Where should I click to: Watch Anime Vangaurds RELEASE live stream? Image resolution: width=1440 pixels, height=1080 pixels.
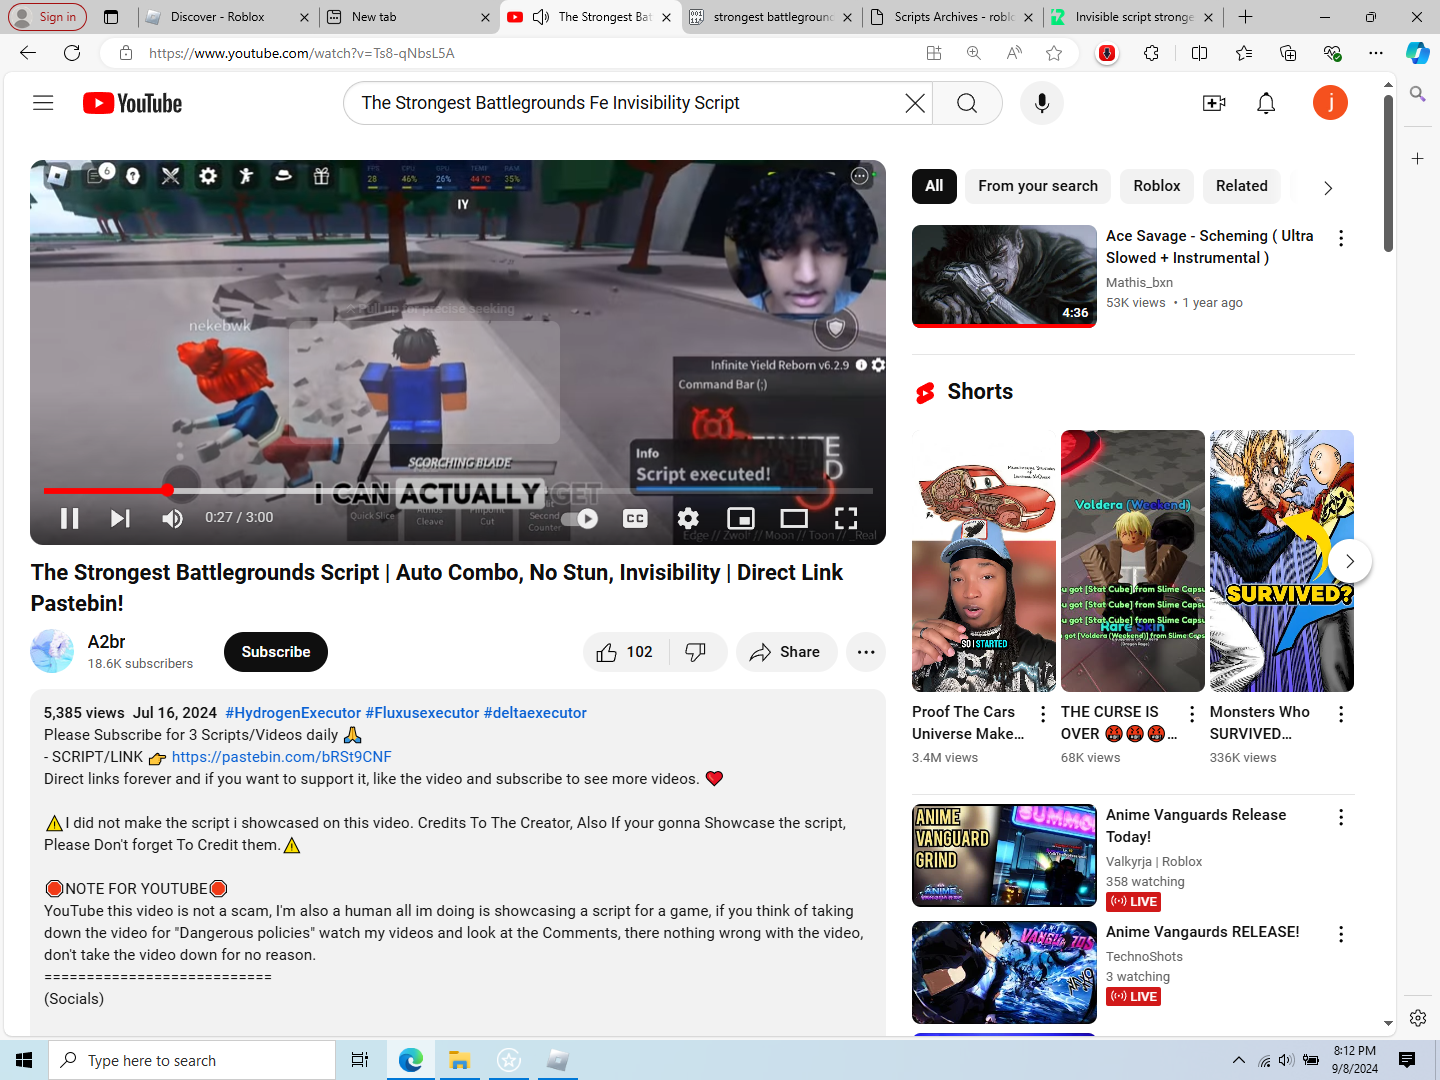pos(1004,972)
